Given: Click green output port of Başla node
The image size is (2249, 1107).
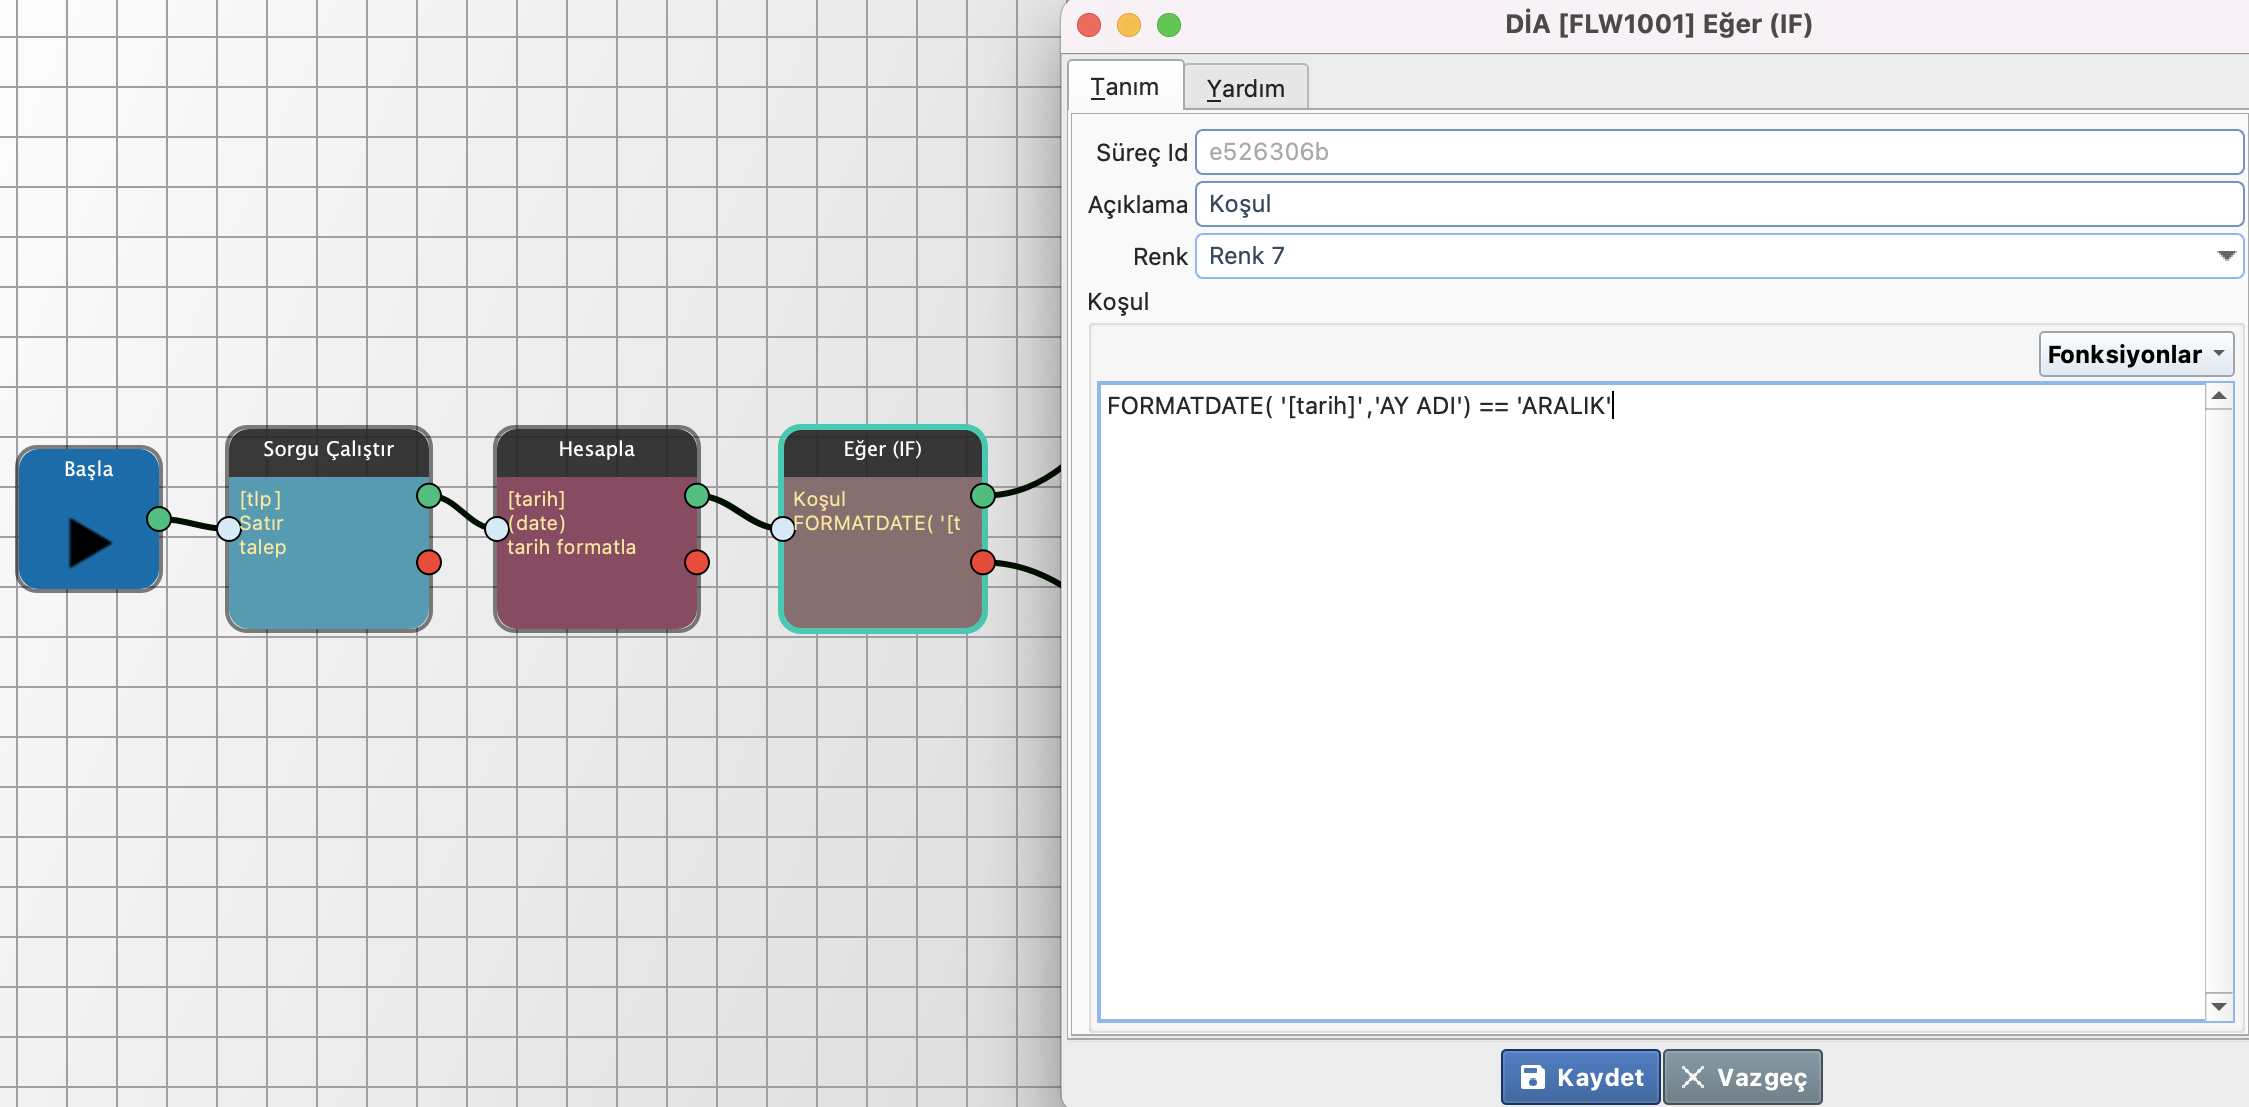Looking at the screenshot, I should [x=159, y=518].
